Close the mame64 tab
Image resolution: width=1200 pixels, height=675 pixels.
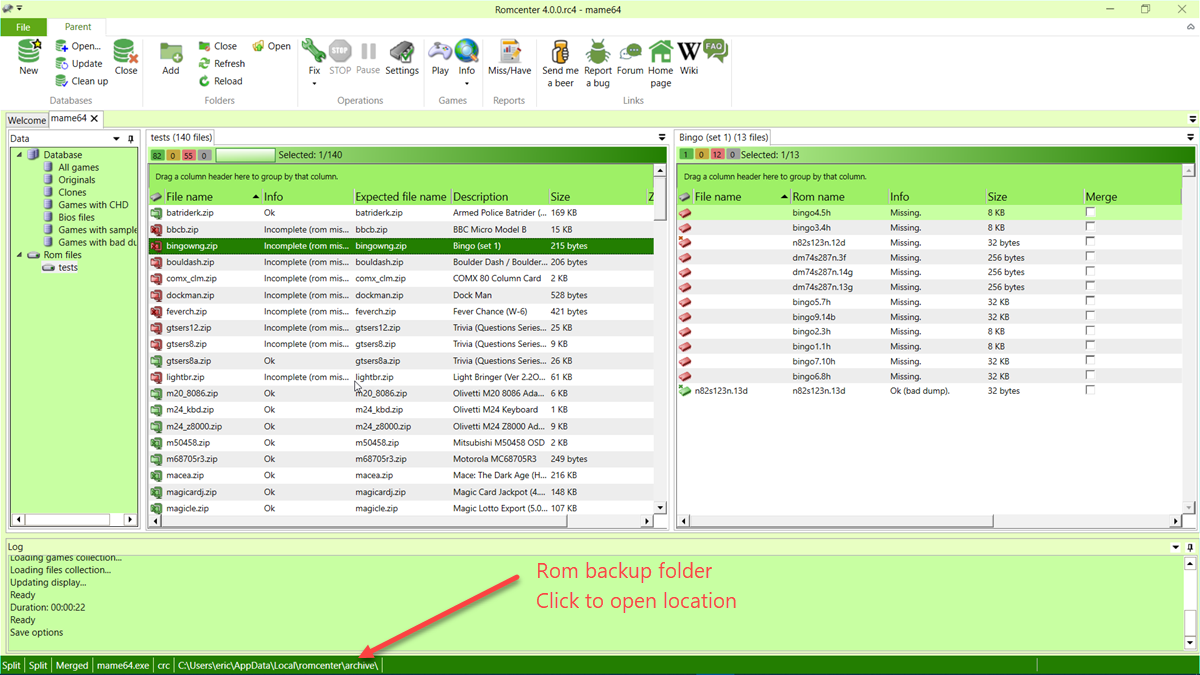point(95,119)
